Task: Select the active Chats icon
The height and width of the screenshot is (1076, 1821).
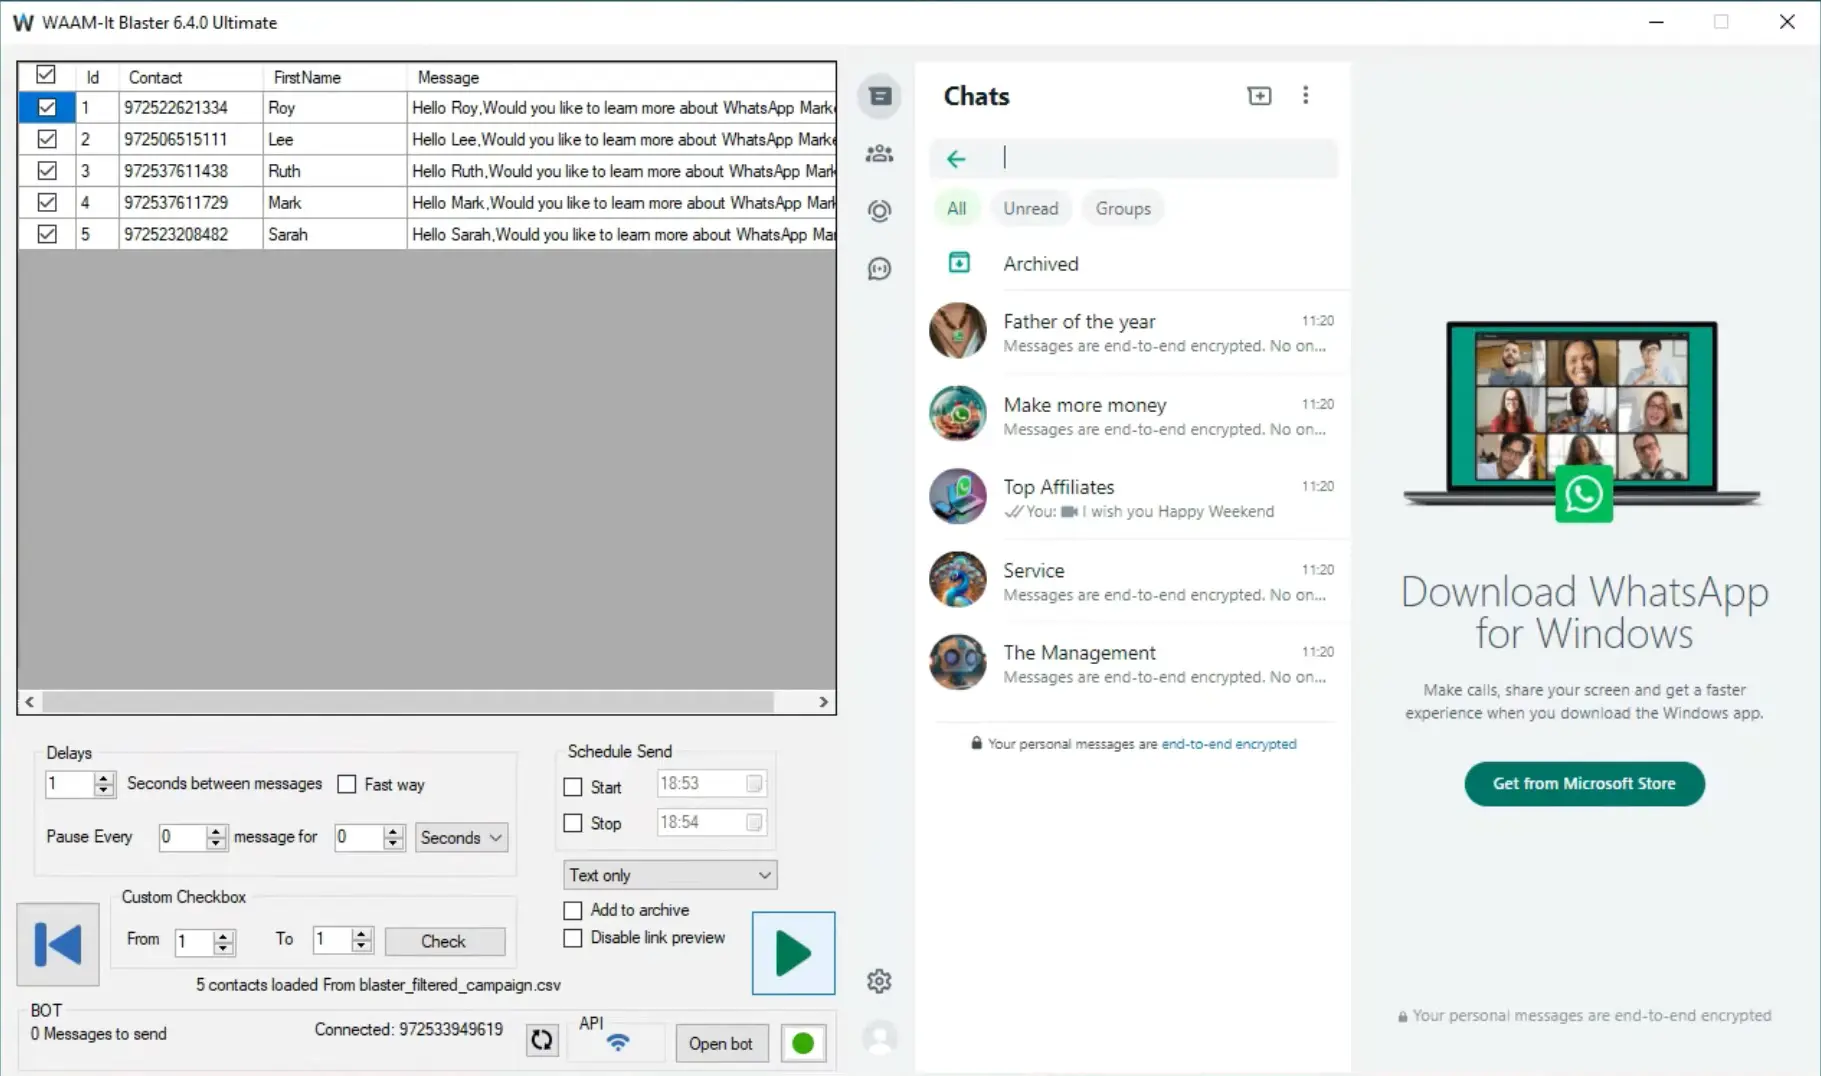Action: point(880,95)
